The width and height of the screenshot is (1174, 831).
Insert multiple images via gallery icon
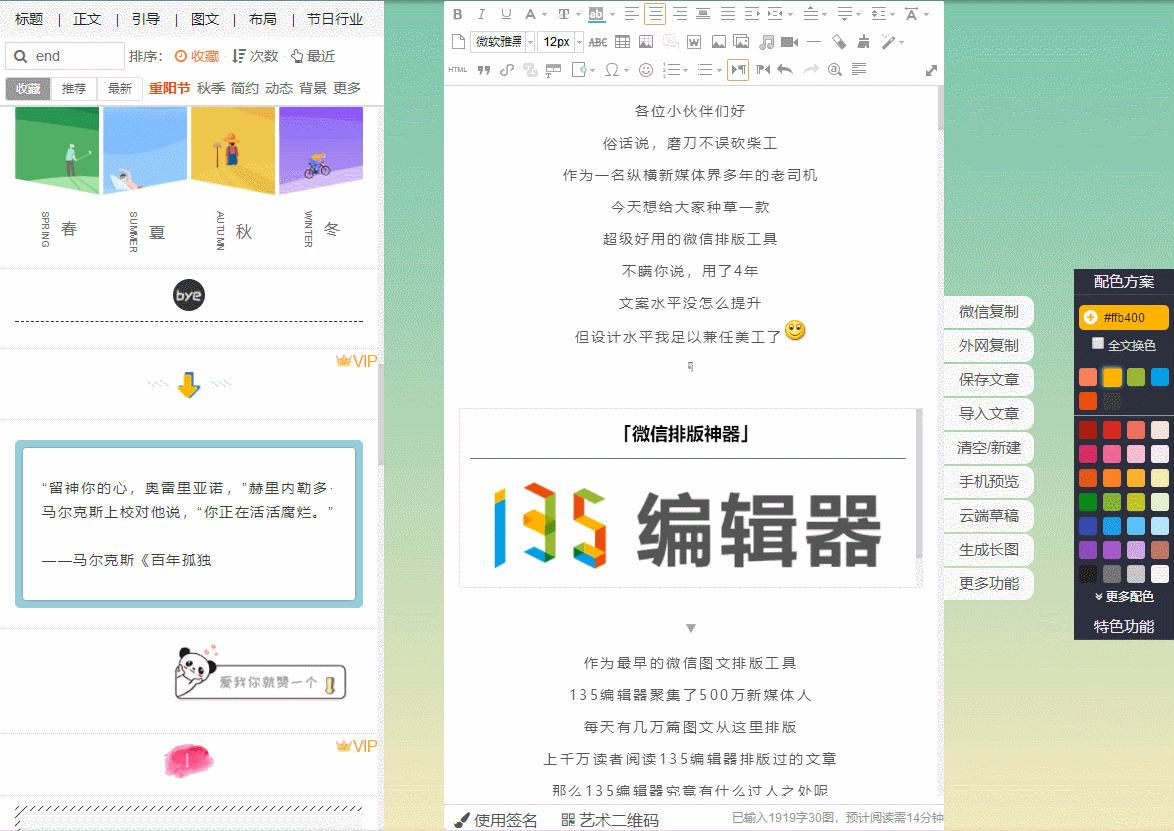pos(741,42)
